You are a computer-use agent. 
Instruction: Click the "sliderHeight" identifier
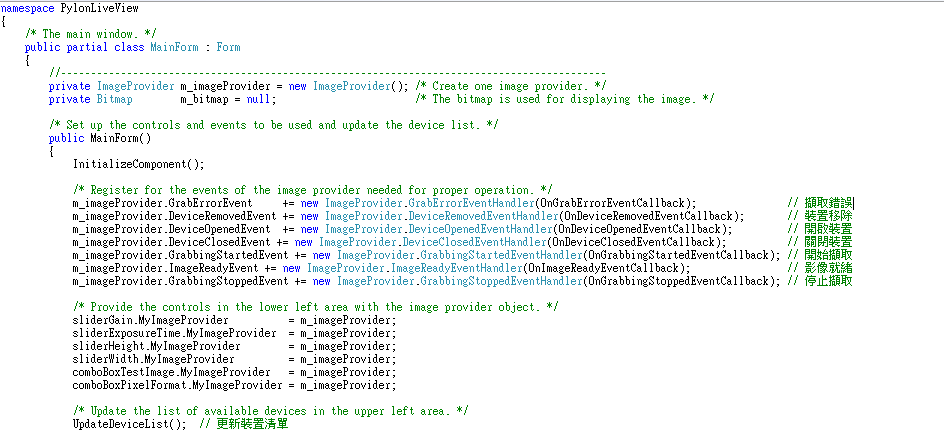(x=108, y=346)
